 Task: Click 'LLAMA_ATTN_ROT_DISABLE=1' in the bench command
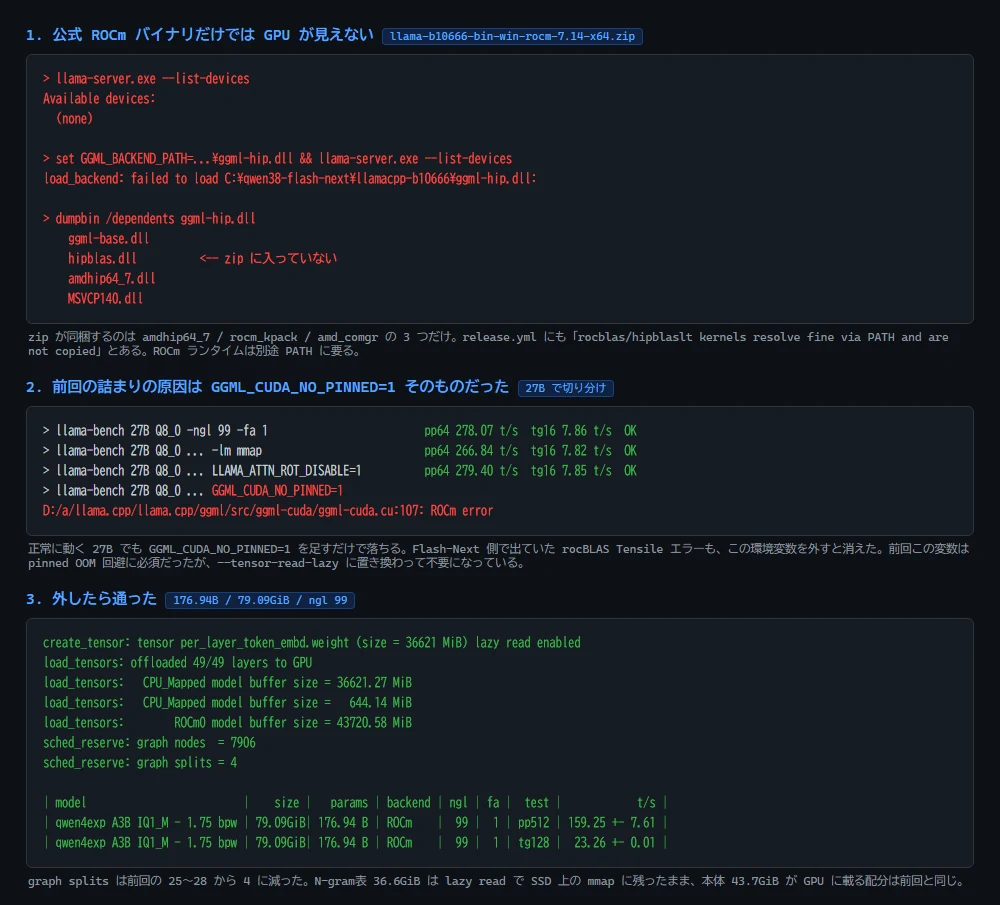[286, 471]
